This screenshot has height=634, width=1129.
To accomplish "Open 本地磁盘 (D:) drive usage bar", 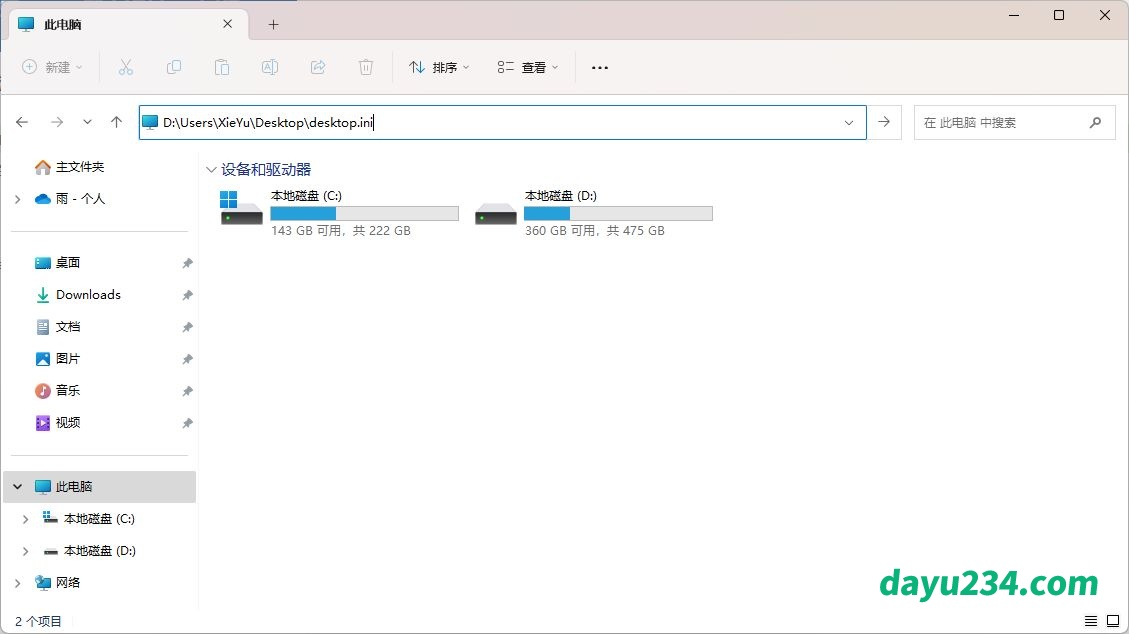I will 618,213.
